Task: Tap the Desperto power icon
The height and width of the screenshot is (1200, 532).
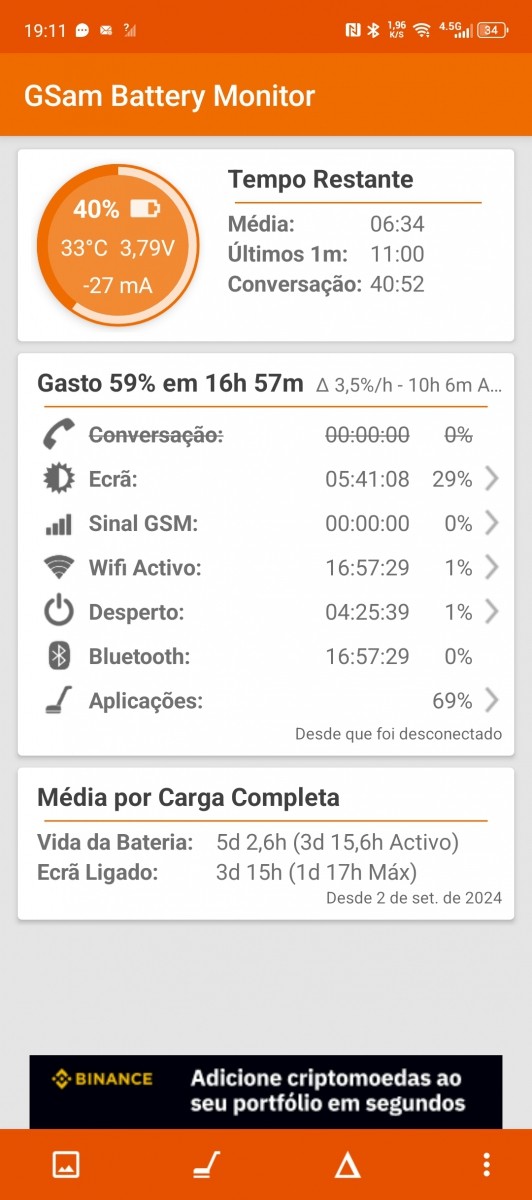Action: click(59, 612)
